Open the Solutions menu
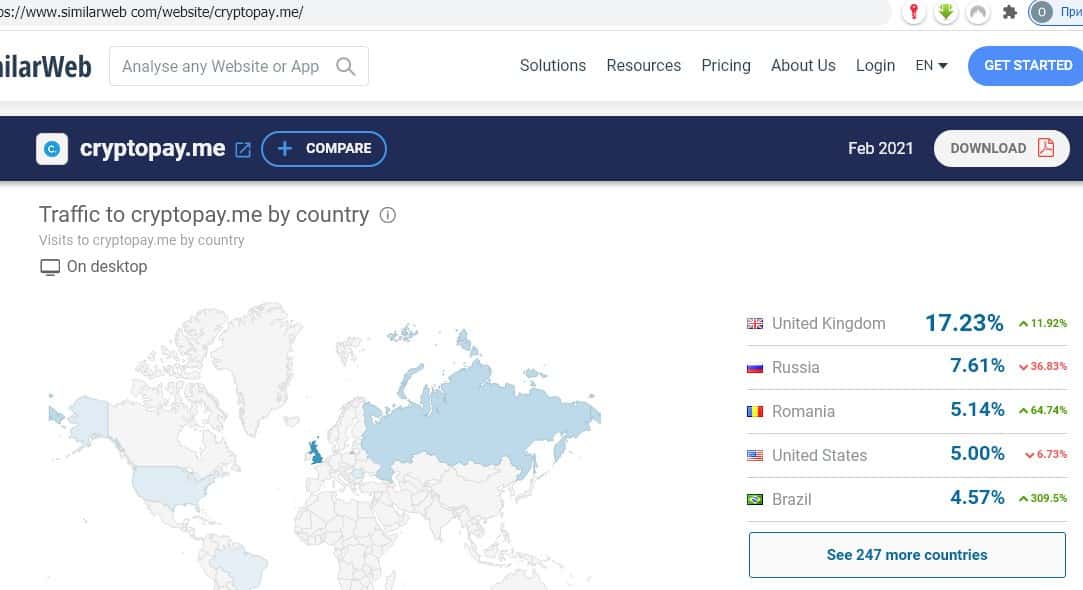 coord(553,66)
